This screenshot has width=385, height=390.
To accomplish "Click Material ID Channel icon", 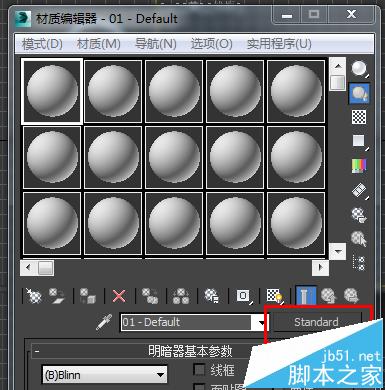I will [244, 296].
